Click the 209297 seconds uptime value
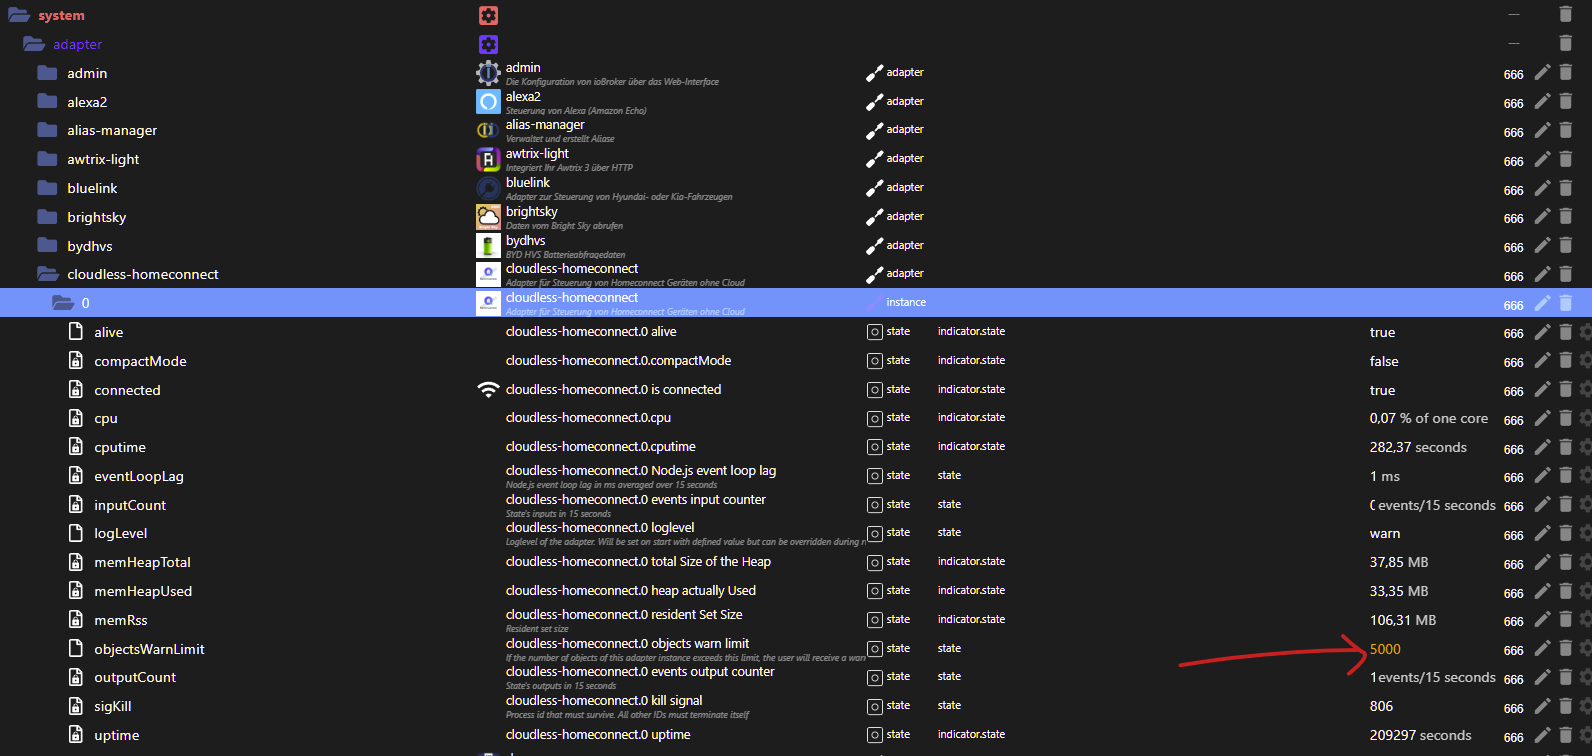The image size is (1592, 756). point(1420,735)
